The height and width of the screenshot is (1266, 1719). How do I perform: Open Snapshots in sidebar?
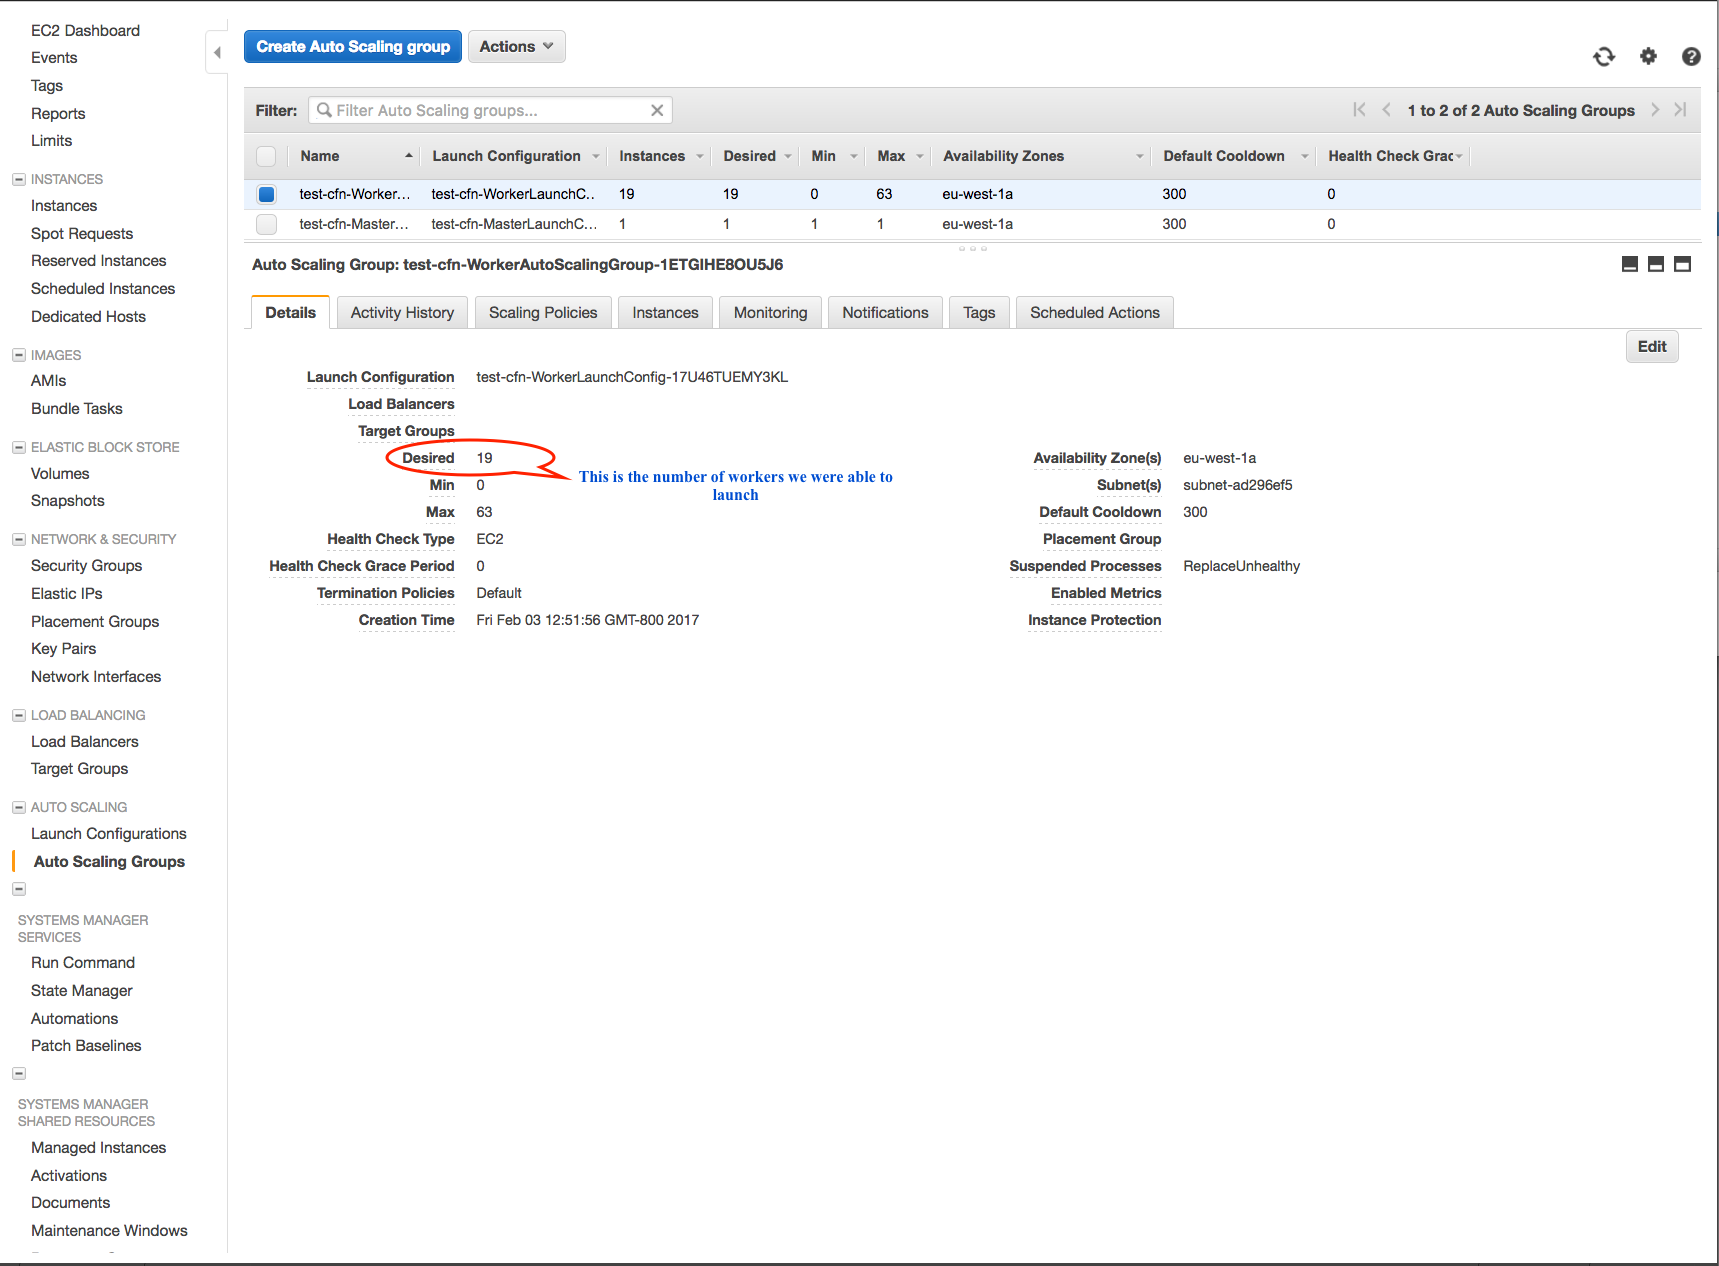point(67,500)
